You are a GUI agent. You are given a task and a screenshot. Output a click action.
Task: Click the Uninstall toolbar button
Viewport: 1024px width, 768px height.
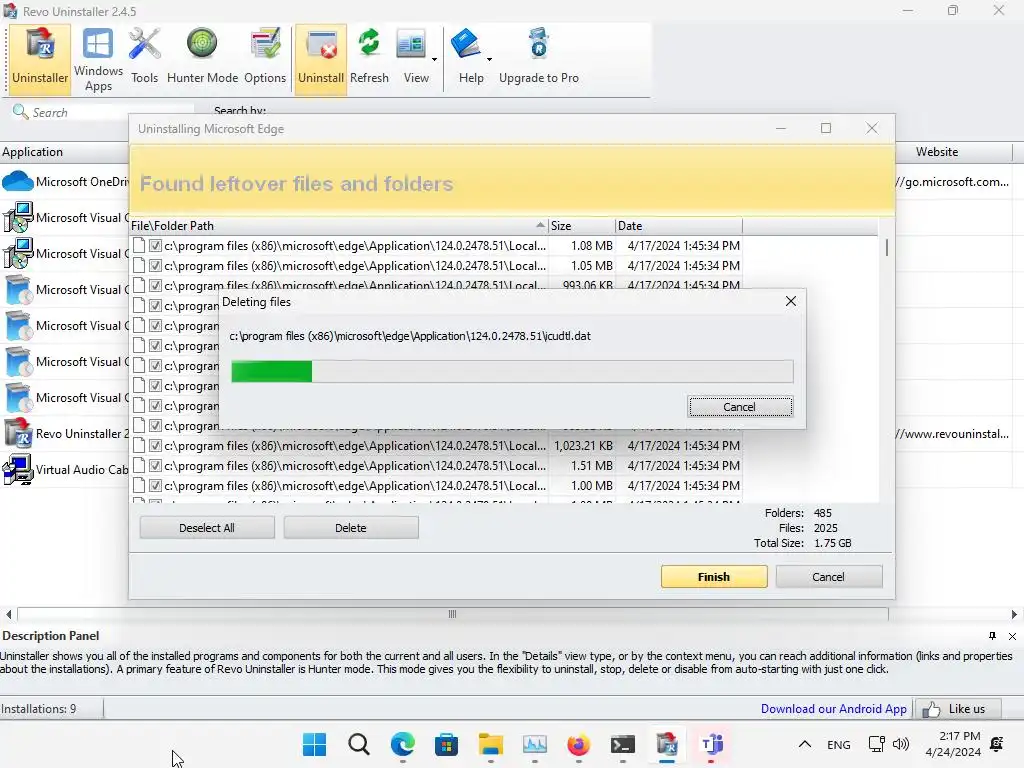coord(321,58)
